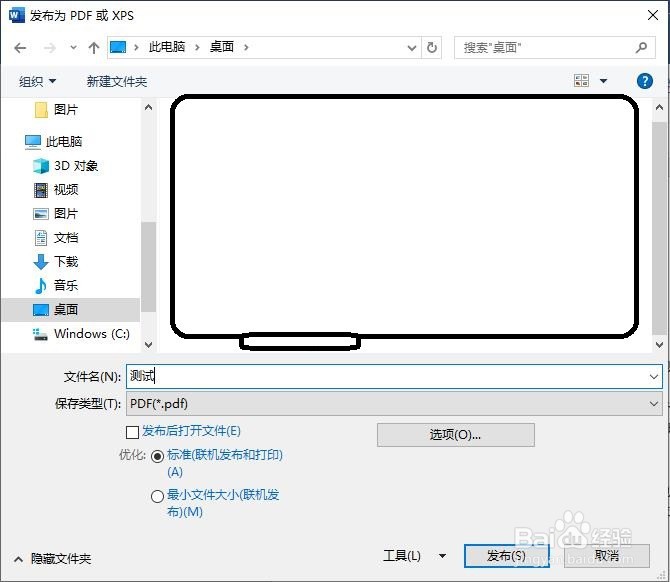Viewport: 670px width, 582px height.
Task: Select 标准(联机发布和打印) radio option
Action: [158, 456]
